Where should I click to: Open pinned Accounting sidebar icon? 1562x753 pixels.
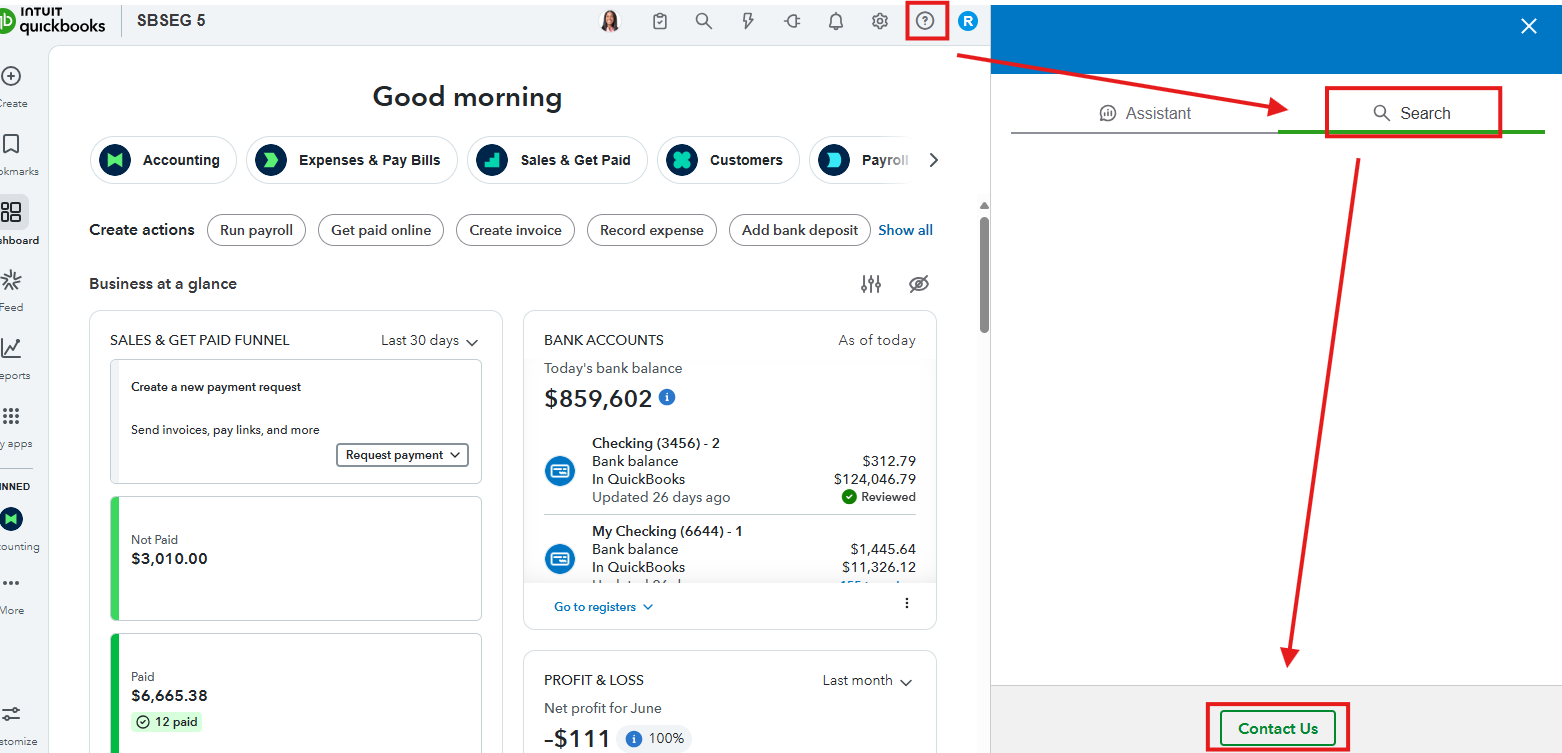11,519
